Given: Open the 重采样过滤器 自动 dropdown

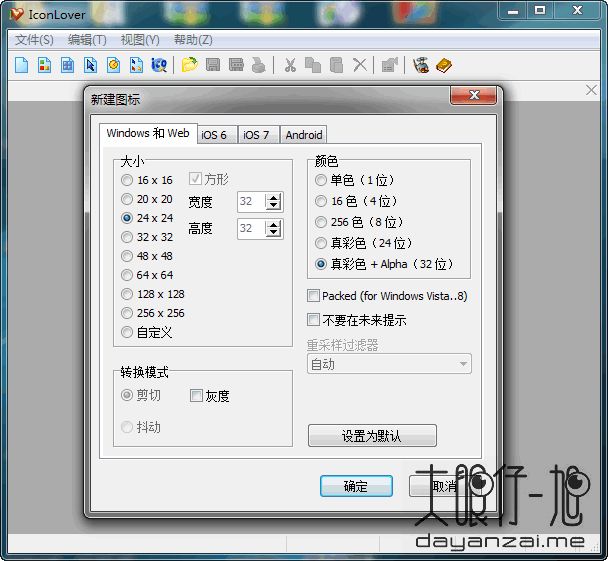Looking at the screenshot, I should 389,364.
